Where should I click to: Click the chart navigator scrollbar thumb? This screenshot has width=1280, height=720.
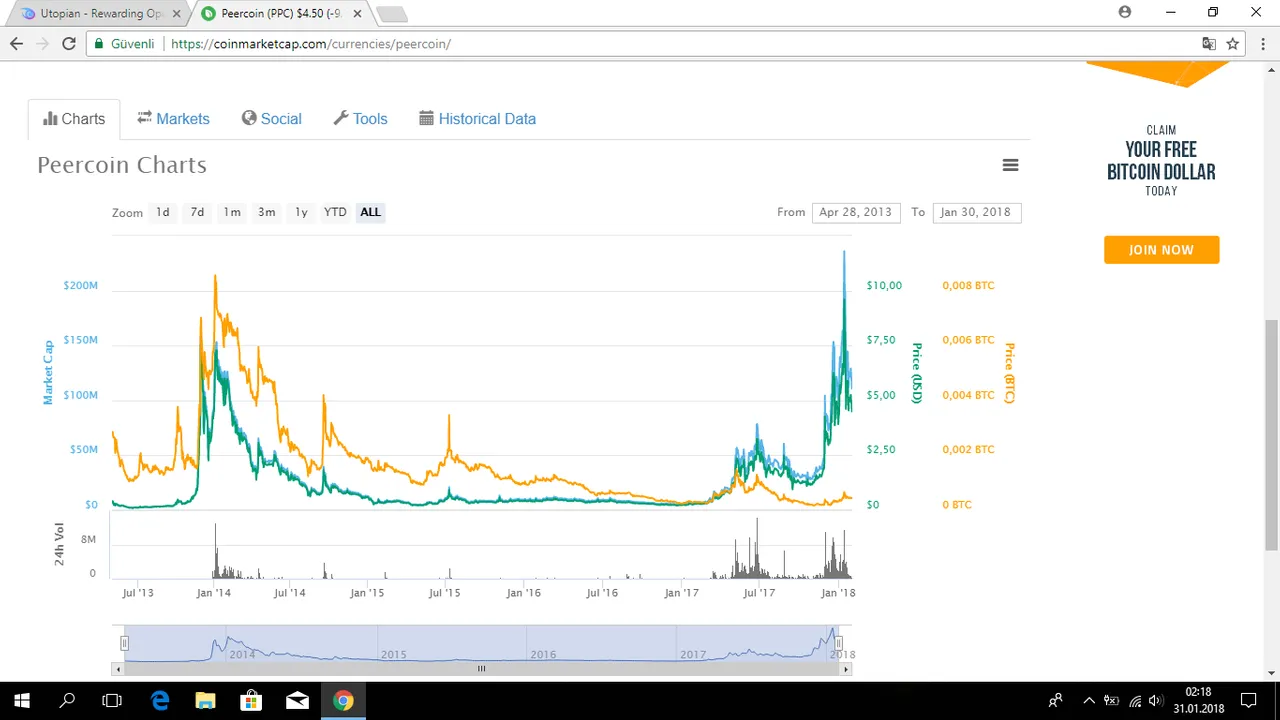(x=481, y=669)
